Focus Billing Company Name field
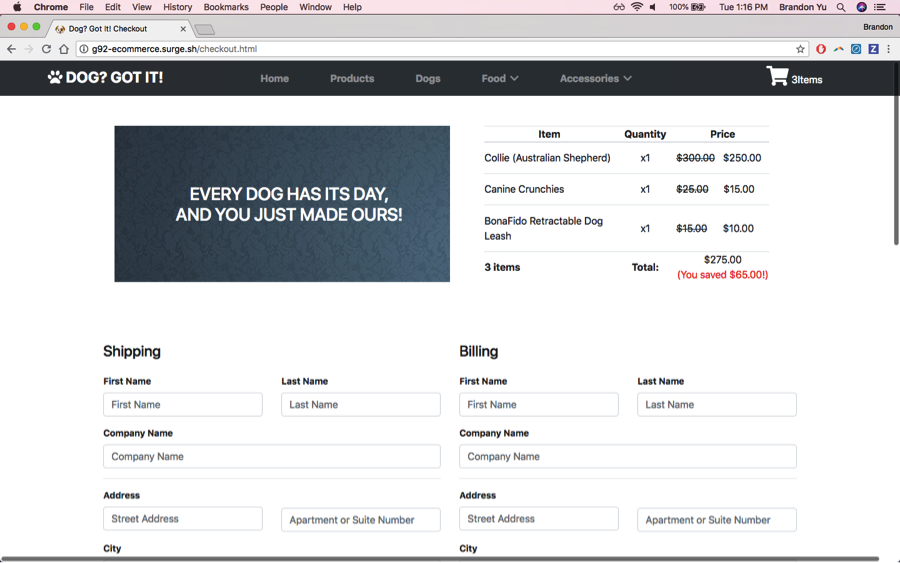 [x=627, y=456]
